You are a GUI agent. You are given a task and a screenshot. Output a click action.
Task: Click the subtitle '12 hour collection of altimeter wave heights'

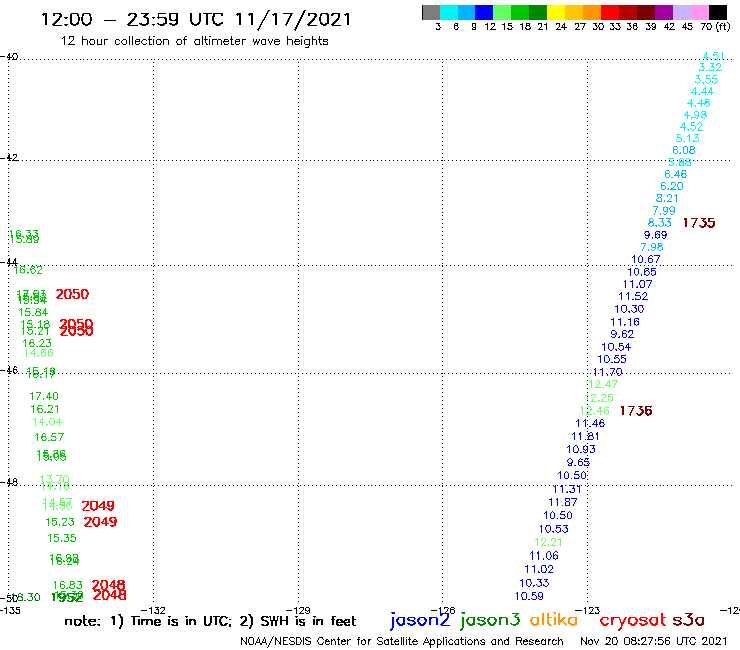[194, 41]
